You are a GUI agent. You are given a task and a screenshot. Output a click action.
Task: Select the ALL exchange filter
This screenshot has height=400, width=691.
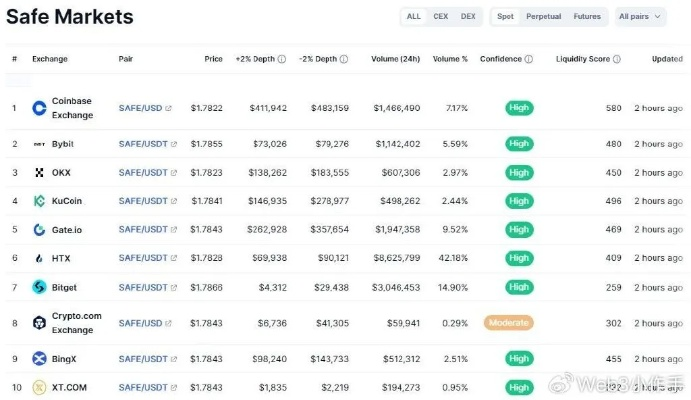tap(413, 17)
